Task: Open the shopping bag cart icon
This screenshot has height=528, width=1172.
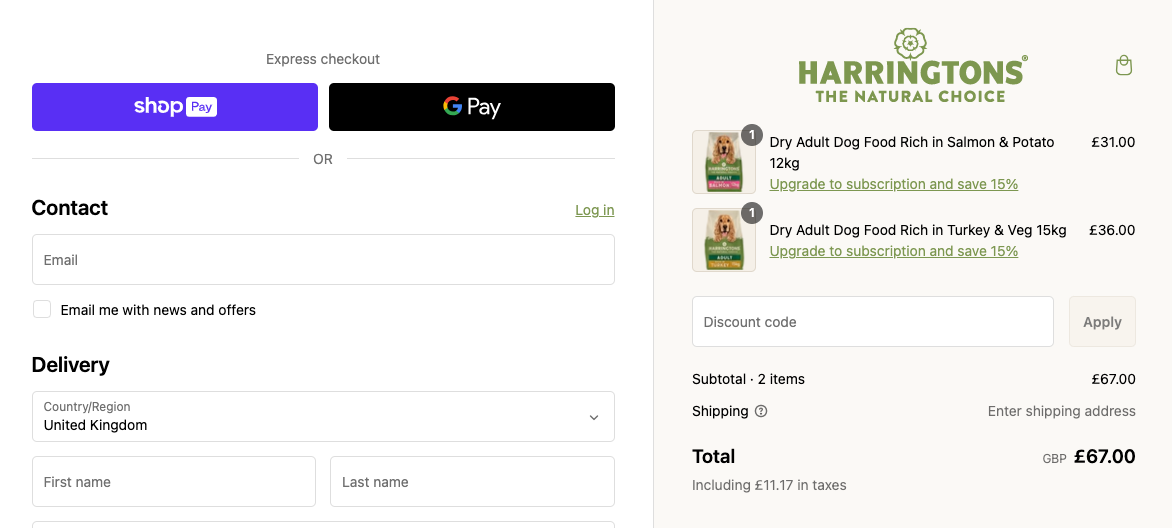Action: coord(1124,66)
